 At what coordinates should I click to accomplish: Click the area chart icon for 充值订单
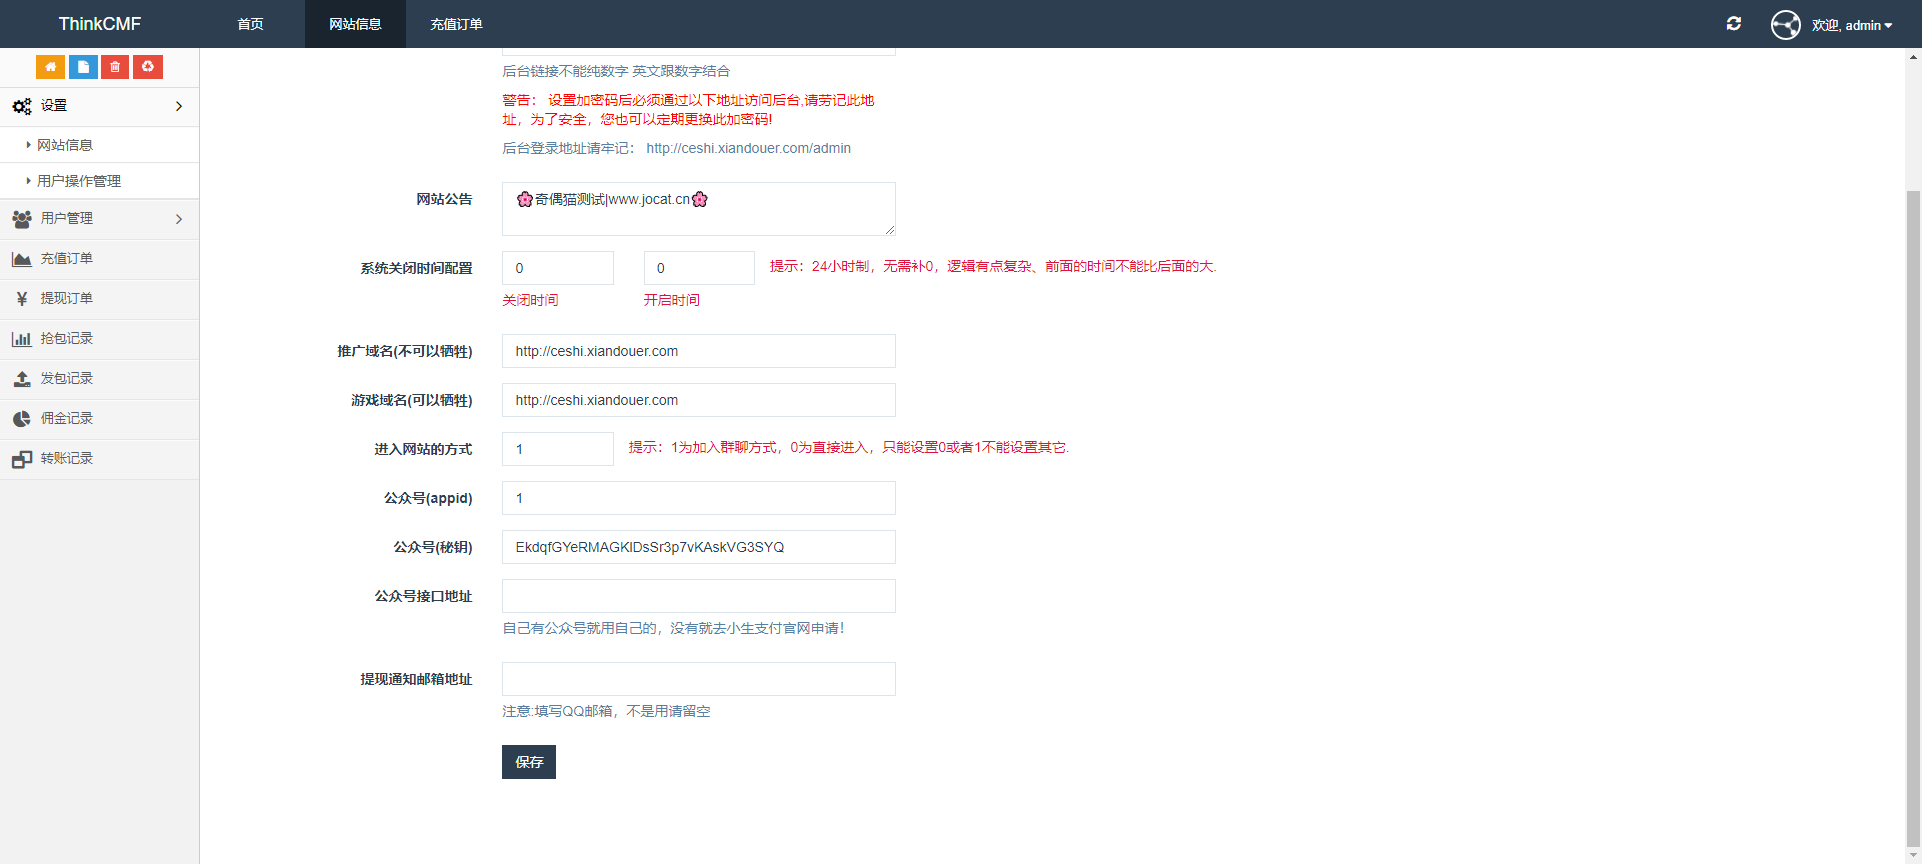pyautogui.click(x=22, y=259)
